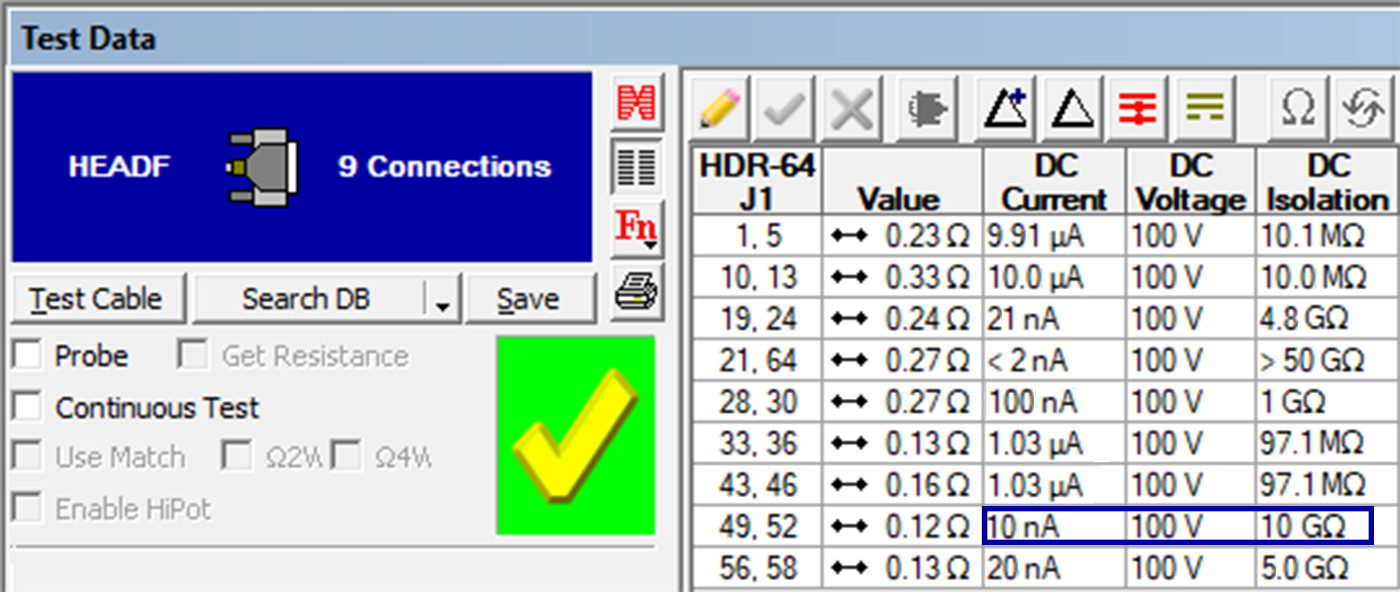Check the Enable HiPot option
This screenshot has height=592, width=1400.
(x=25, y=509)
